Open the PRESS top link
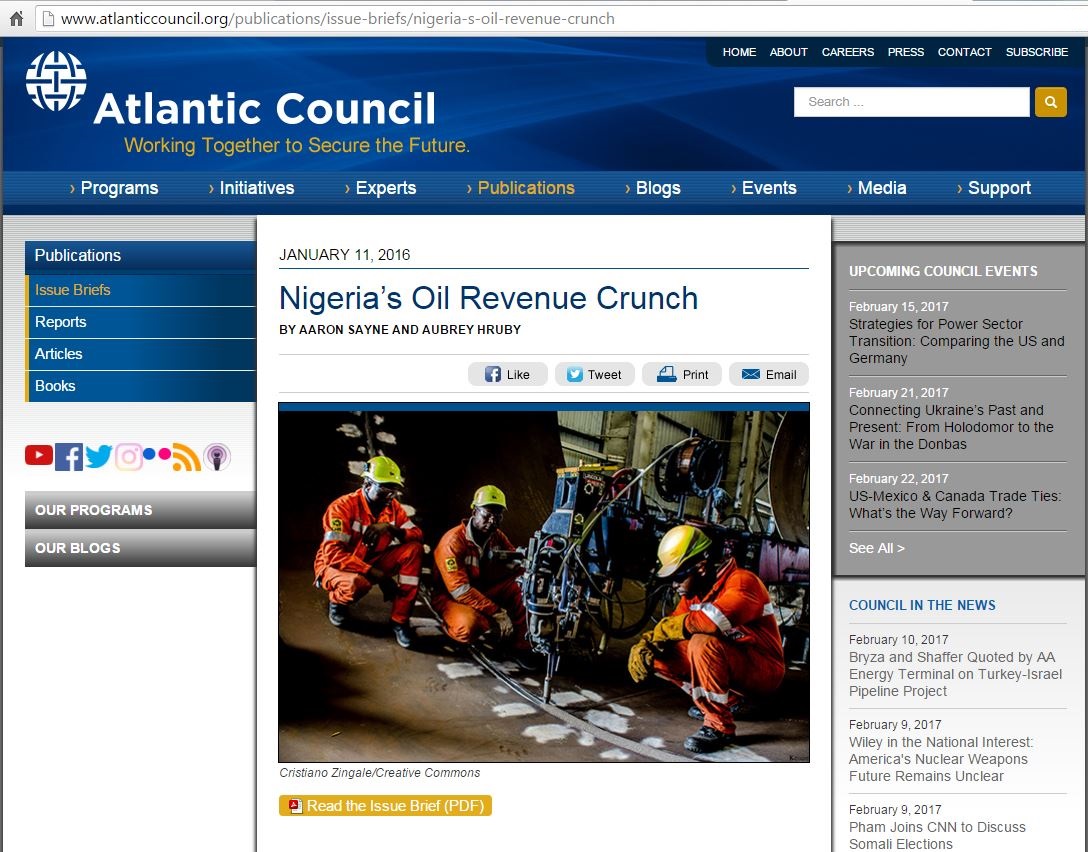1088x852 pixels. [906, 52]
